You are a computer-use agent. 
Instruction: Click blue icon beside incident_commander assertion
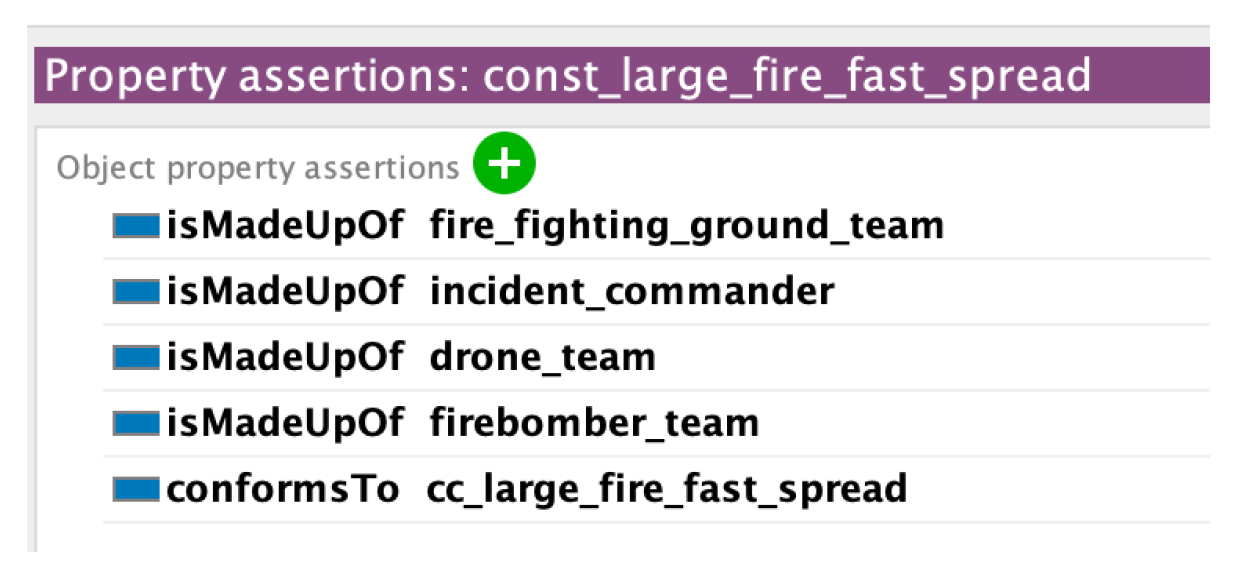[x=136, y=292]
